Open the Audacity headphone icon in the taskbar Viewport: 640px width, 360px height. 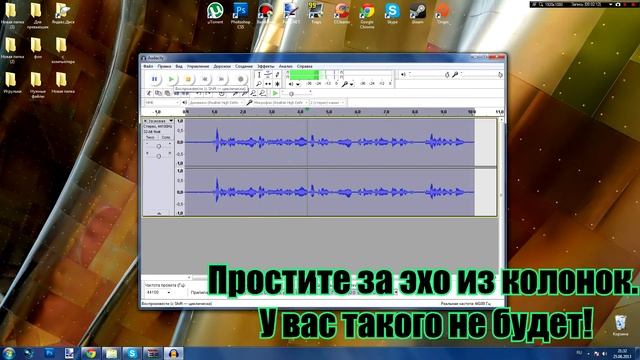tap(173, 353)
